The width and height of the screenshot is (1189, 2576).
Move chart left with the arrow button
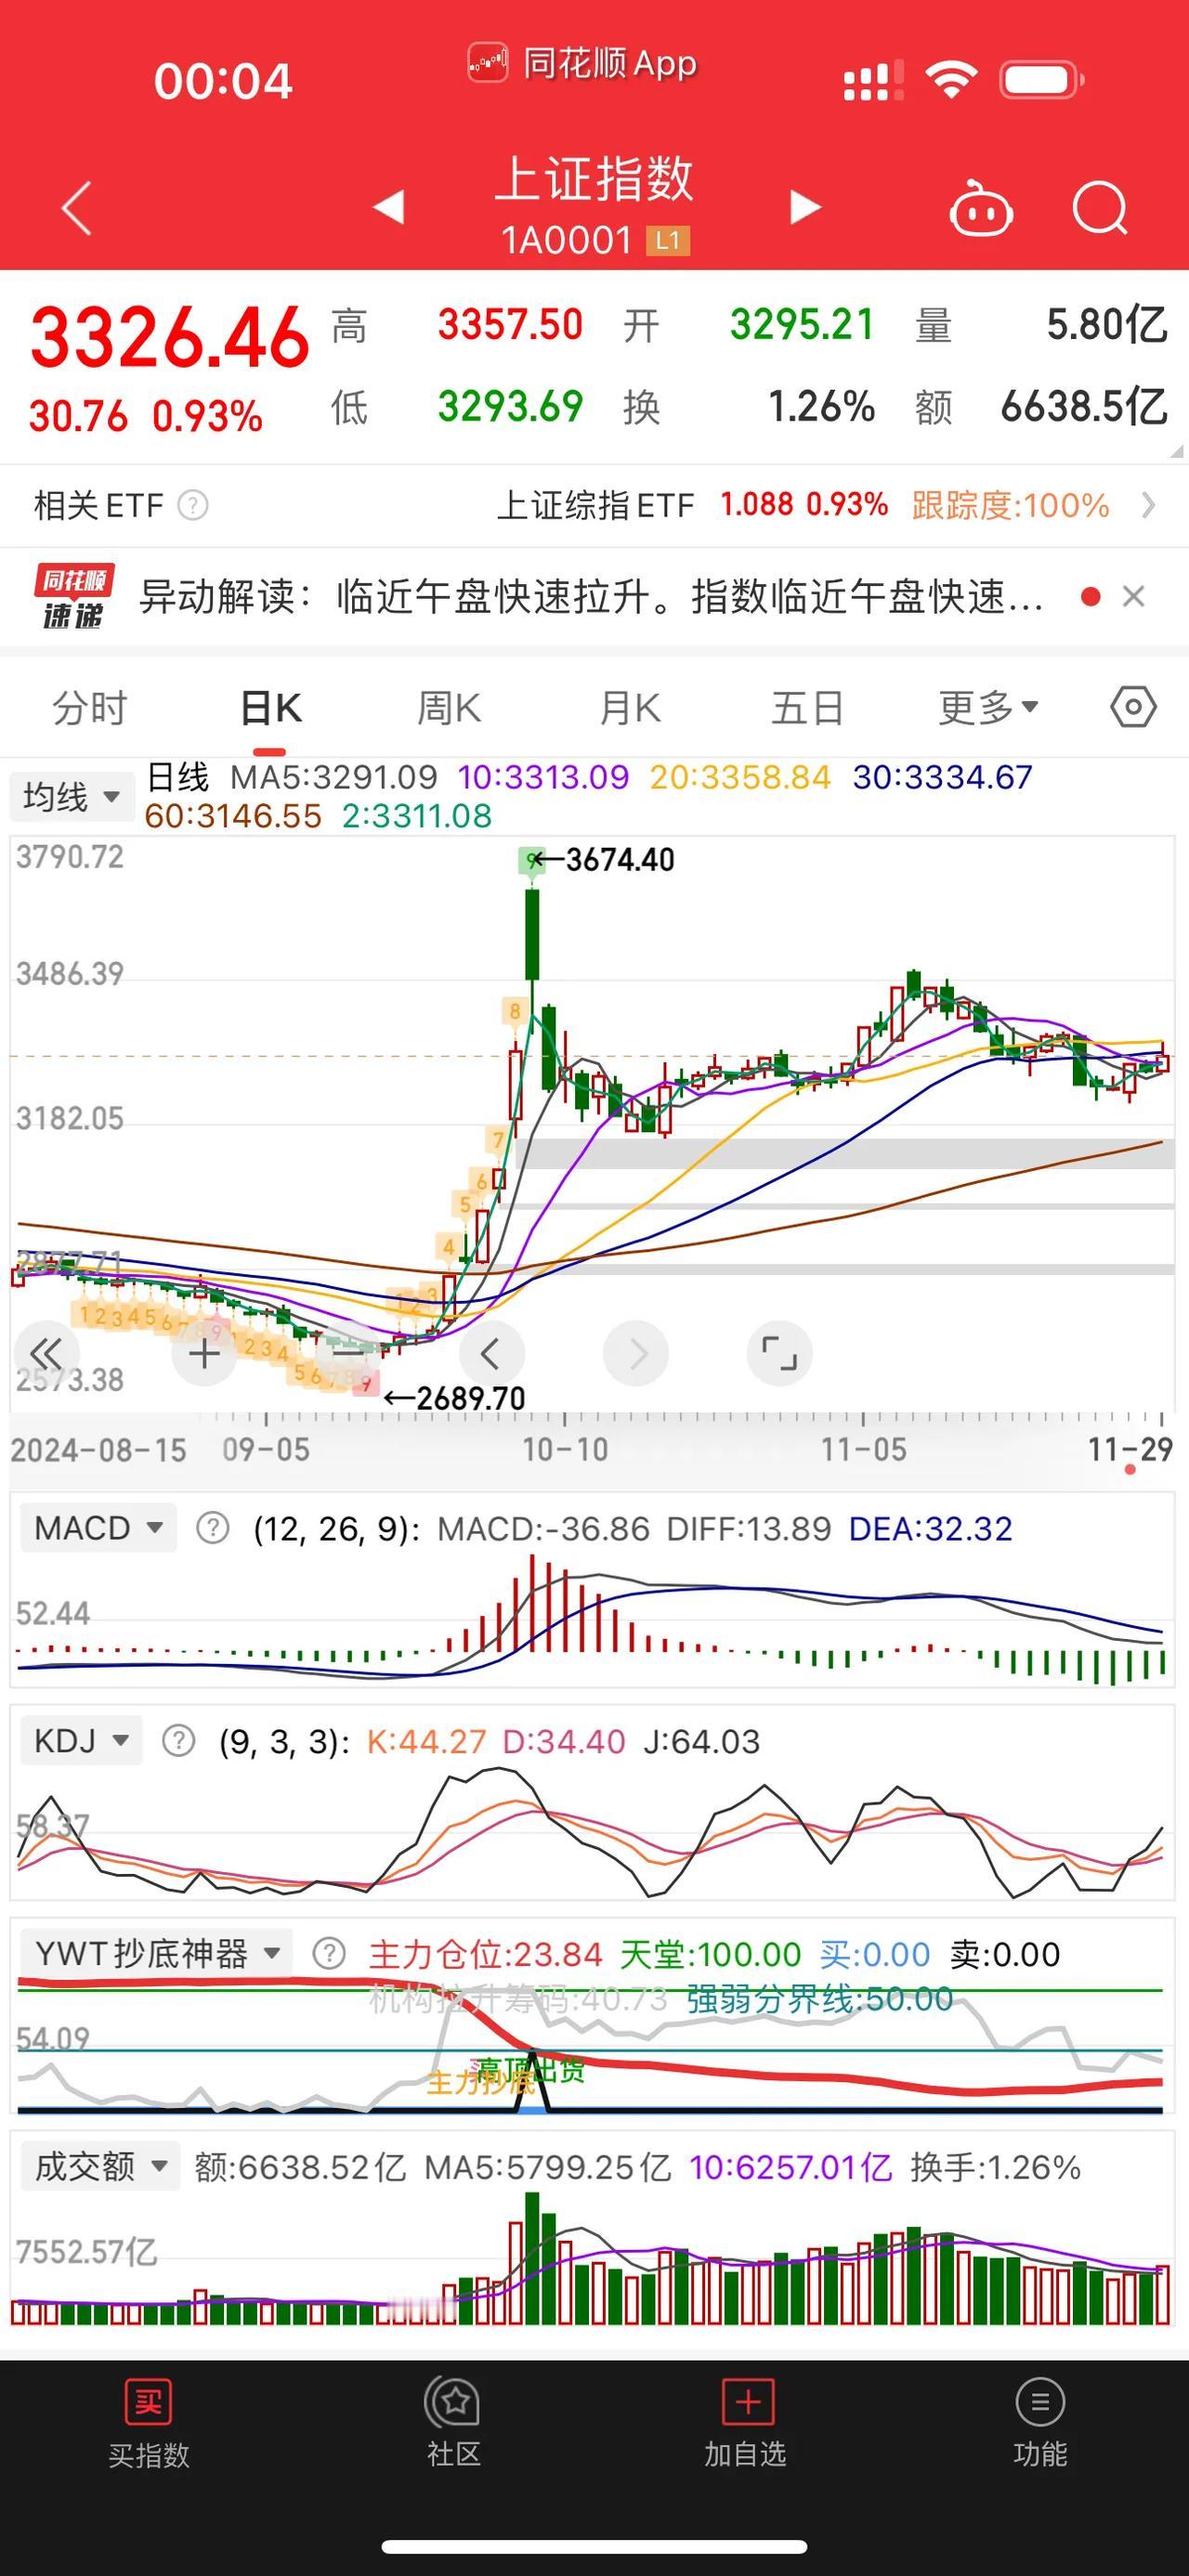(491, 1354)
